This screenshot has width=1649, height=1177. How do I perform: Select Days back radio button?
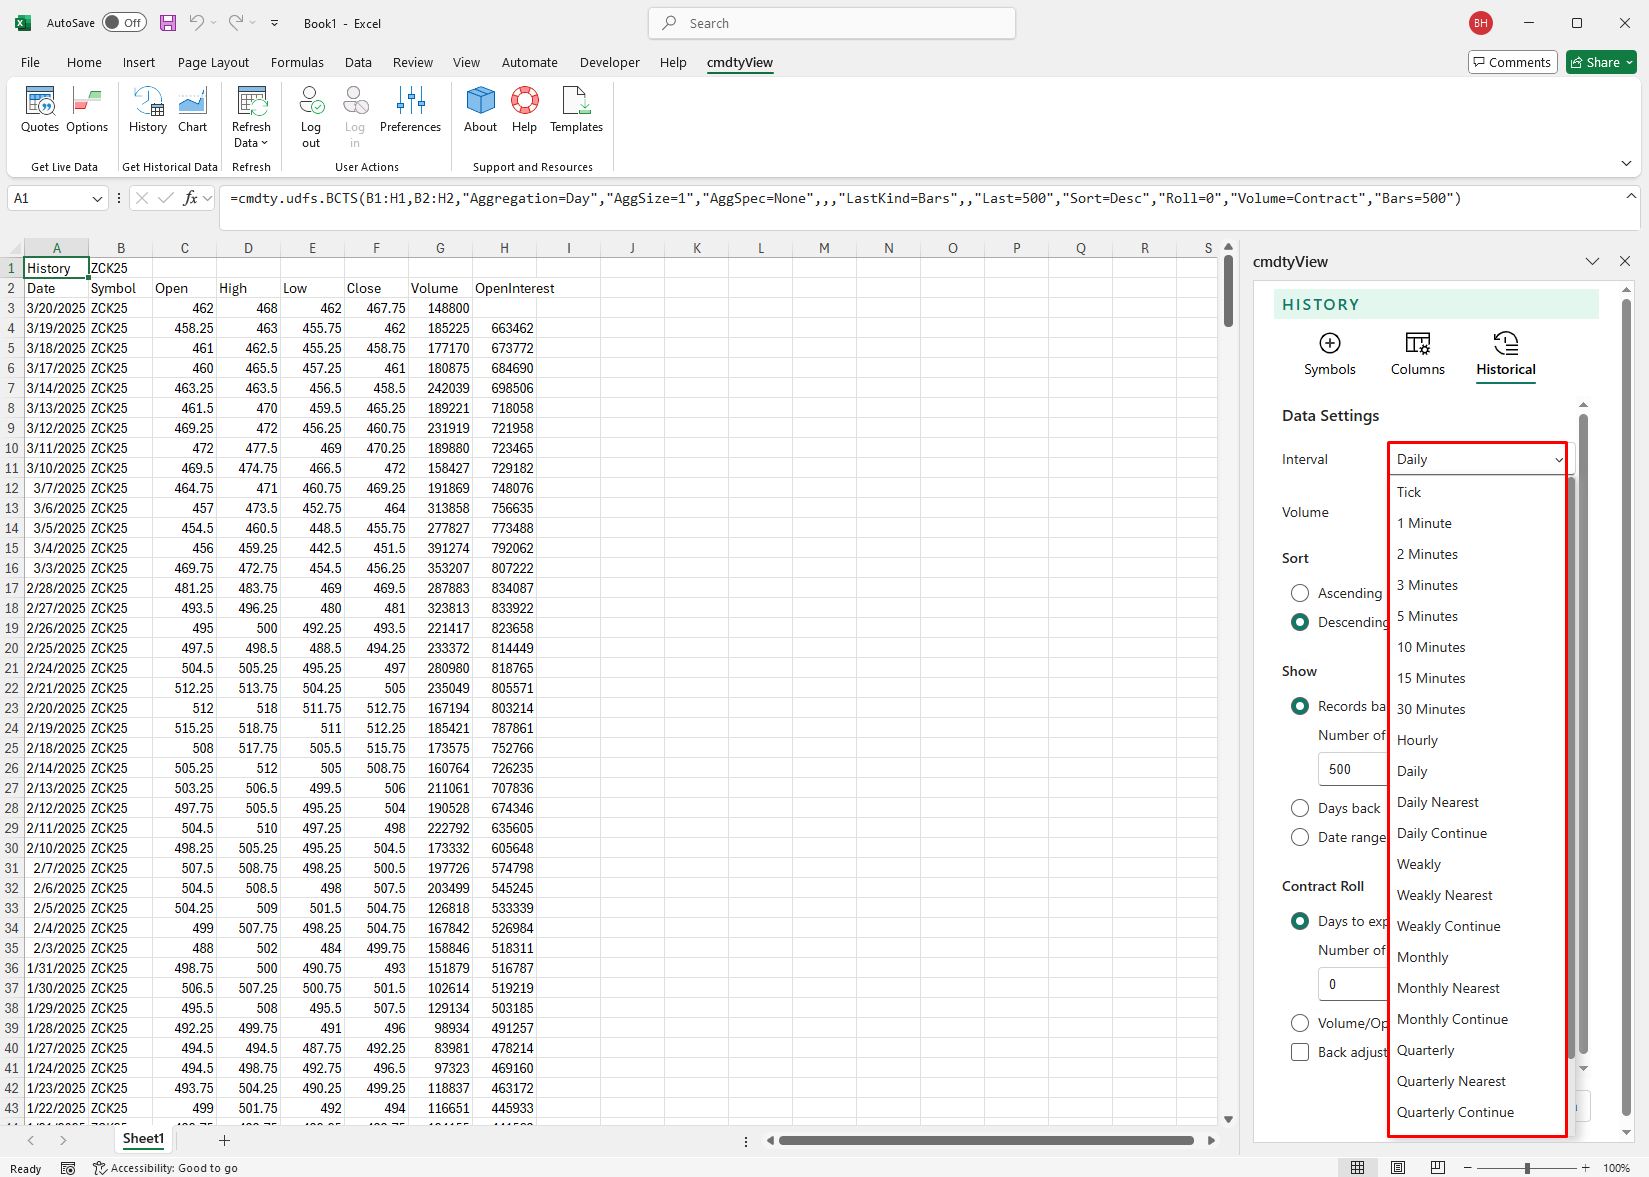[1300, 808]
